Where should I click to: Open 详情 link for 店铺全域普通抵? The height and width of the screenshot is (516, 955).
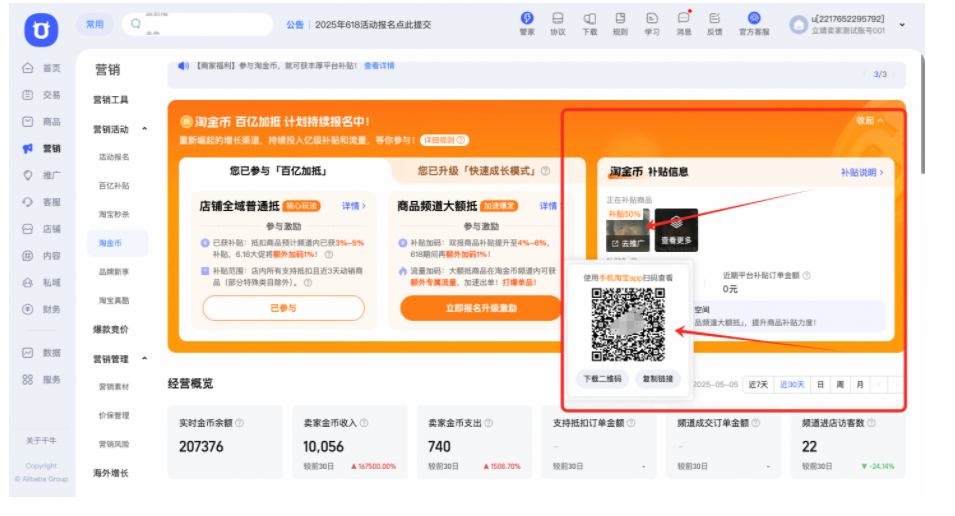353,207
